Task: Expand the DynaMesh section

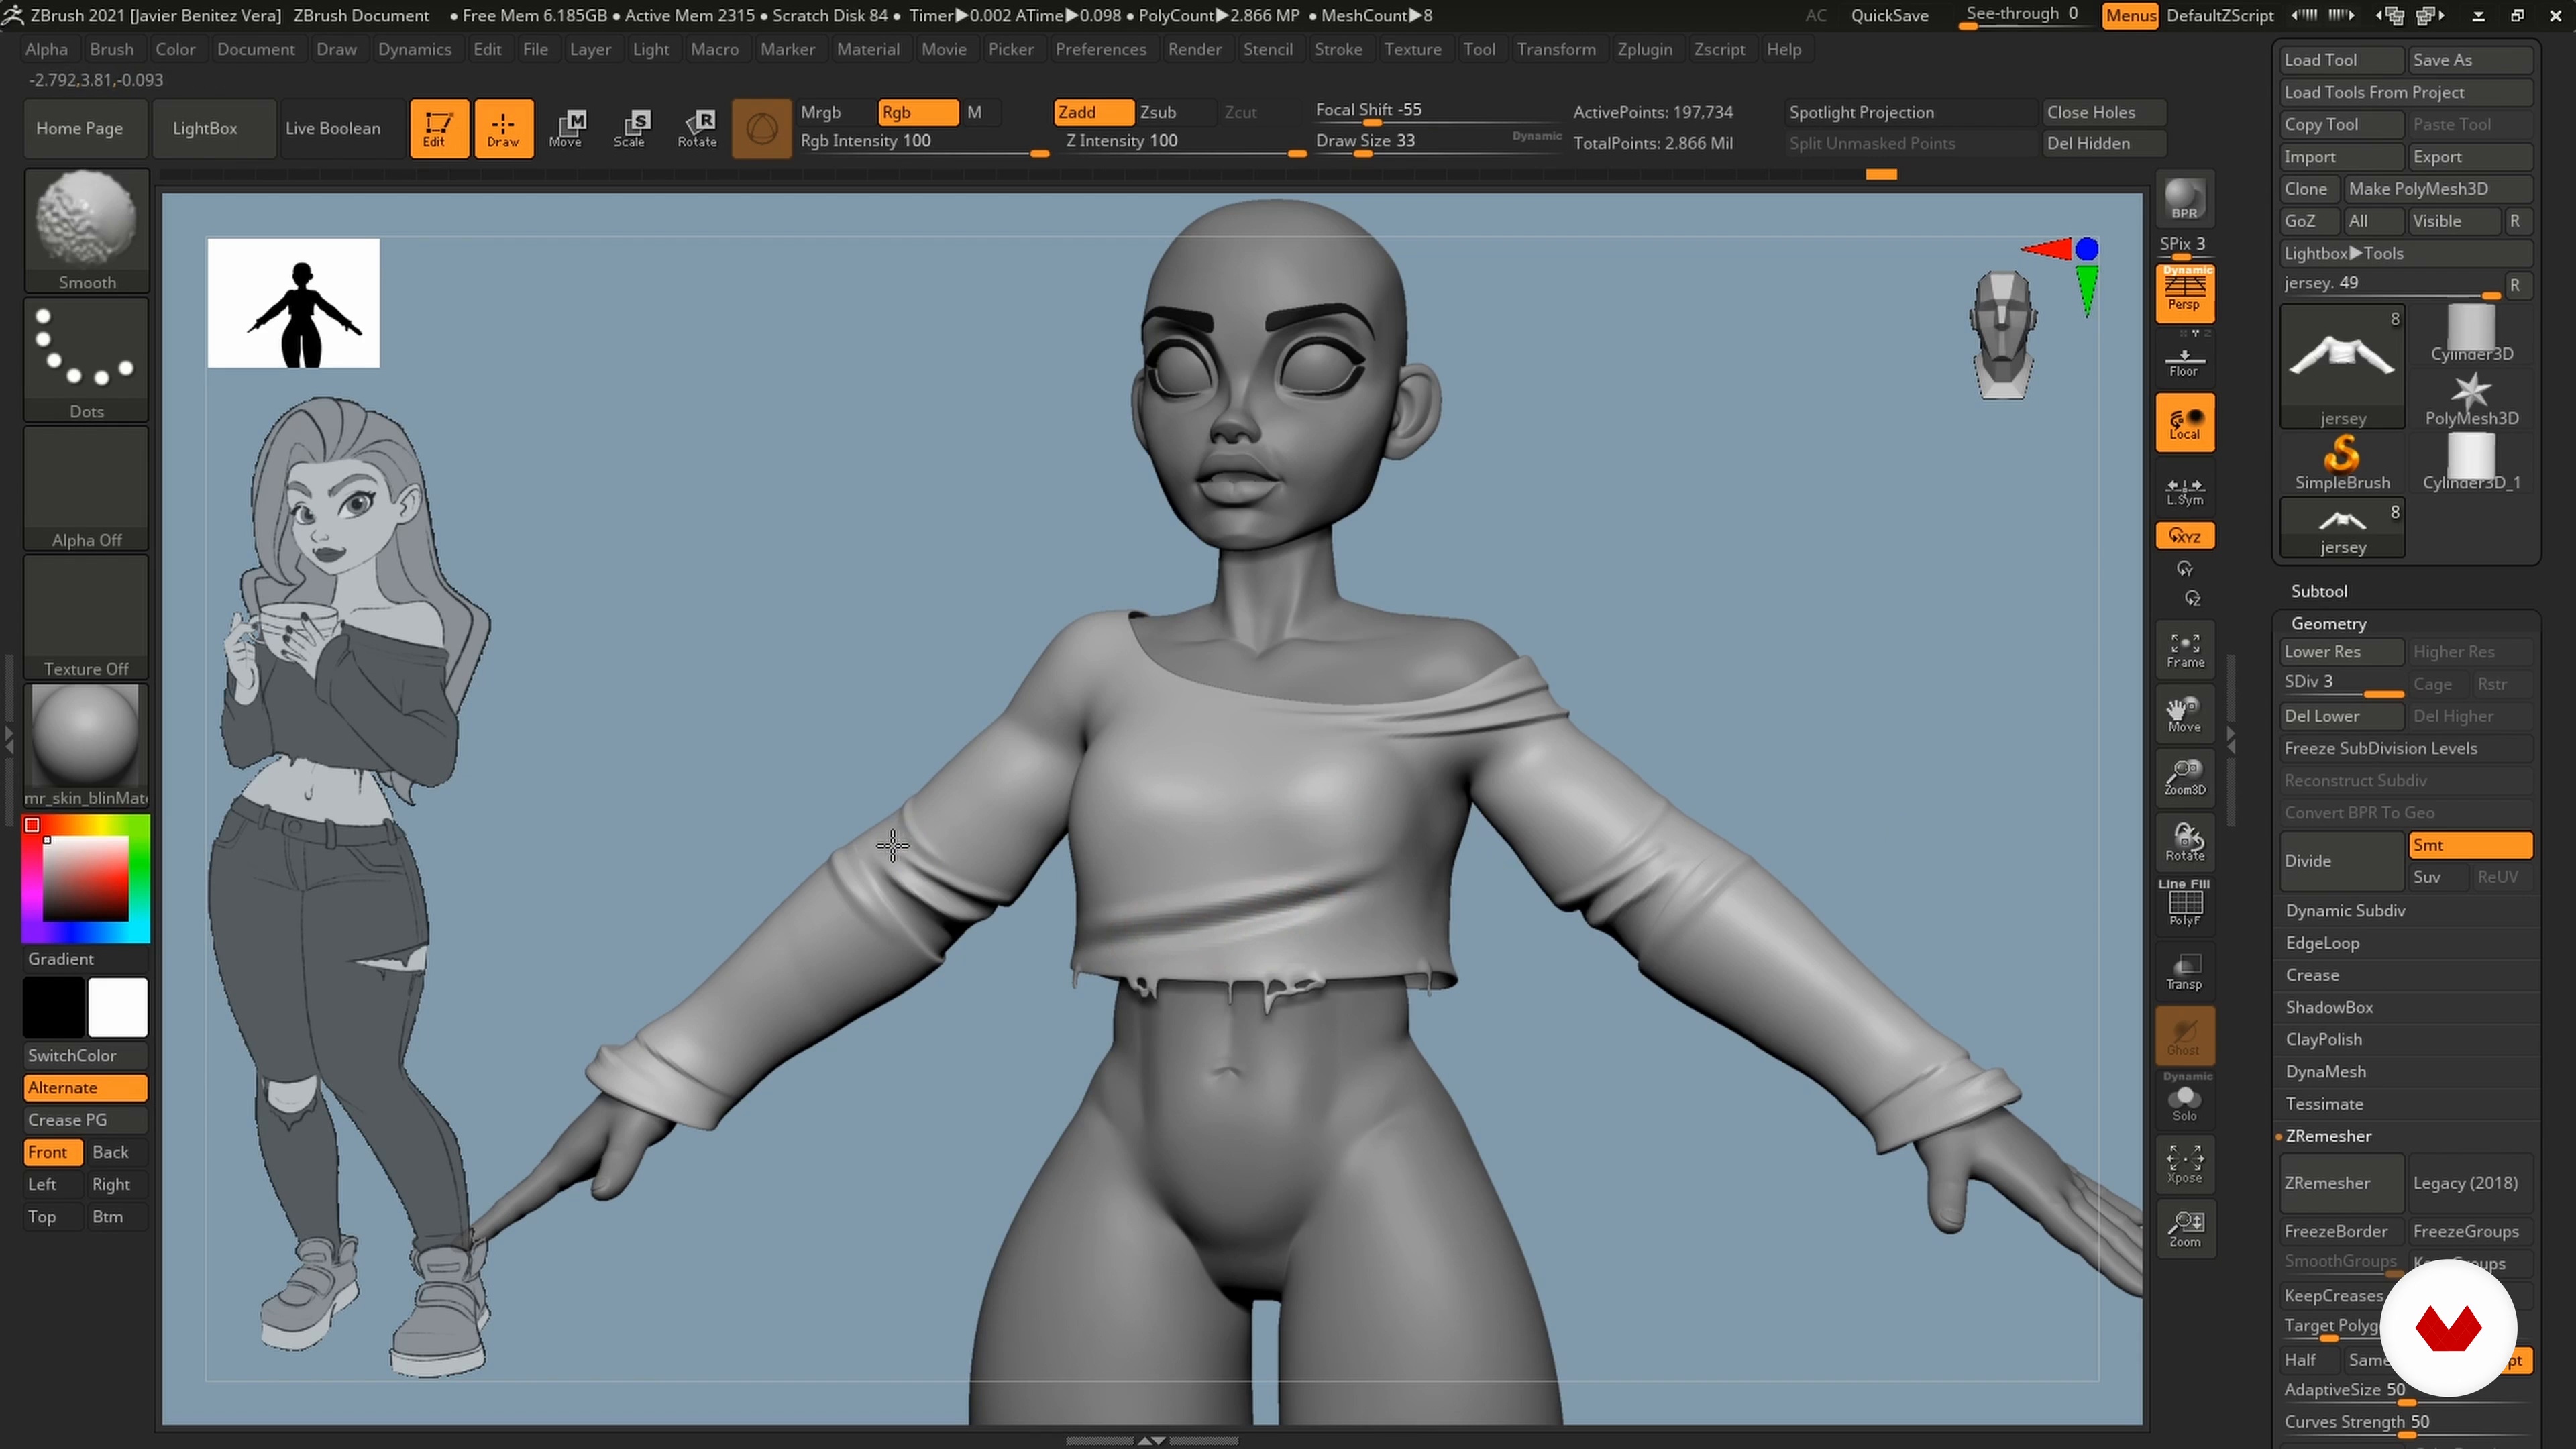Action: pyautogui.click(x=2325, y=1071)
